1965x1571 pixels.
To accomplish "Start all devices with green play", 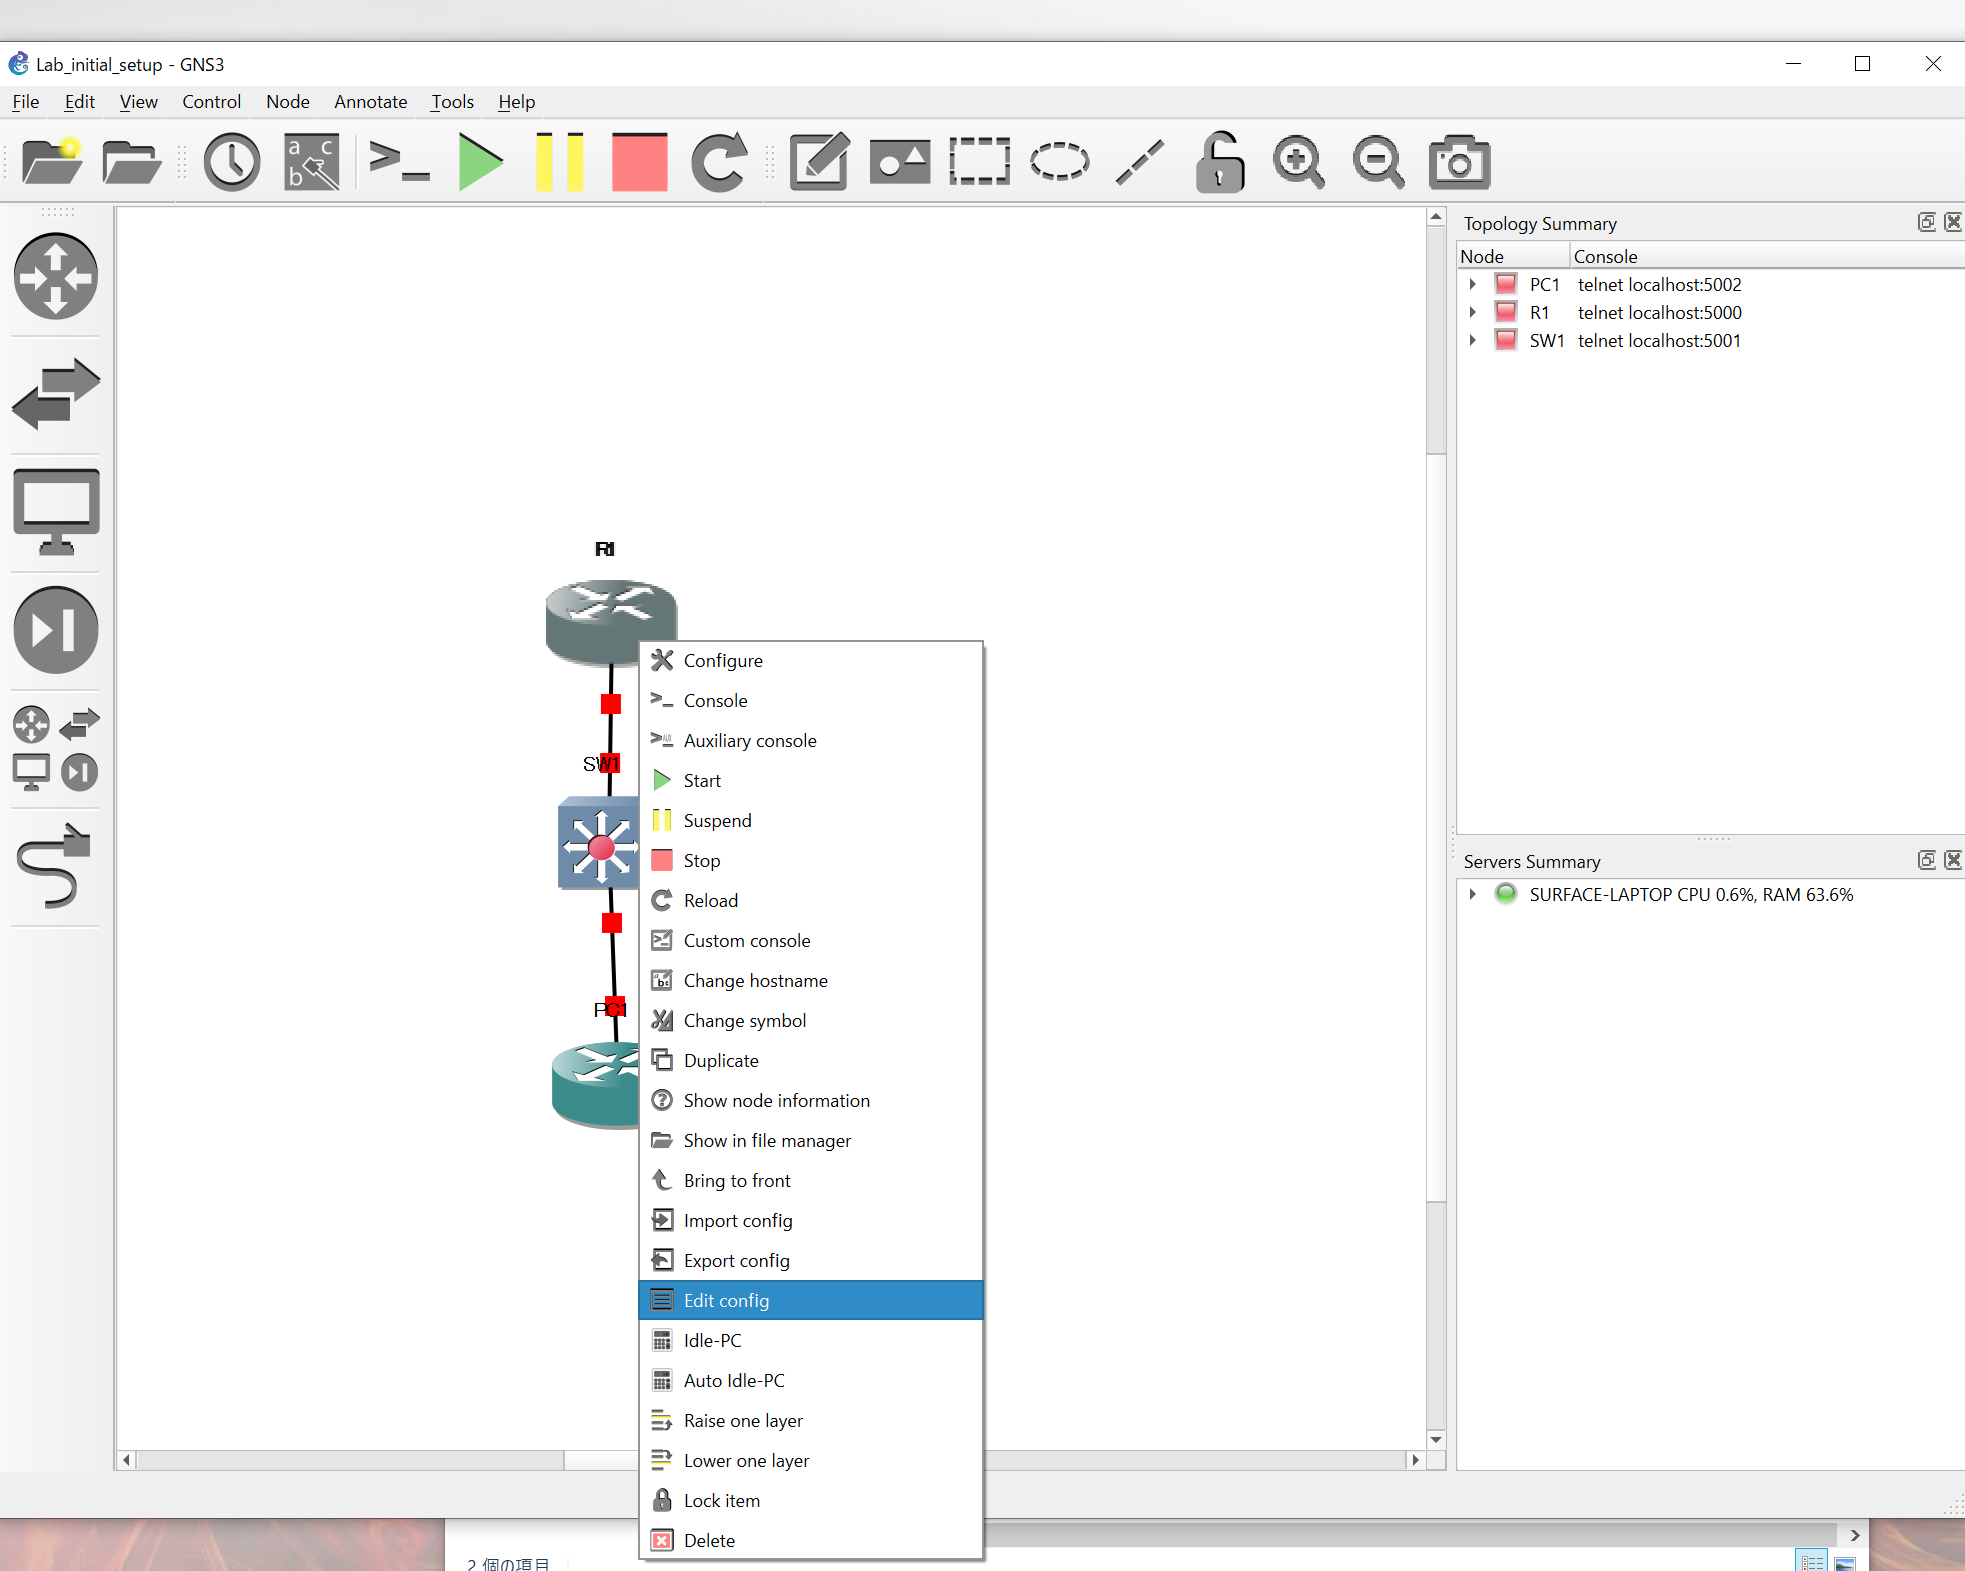I will click(480, 161).
